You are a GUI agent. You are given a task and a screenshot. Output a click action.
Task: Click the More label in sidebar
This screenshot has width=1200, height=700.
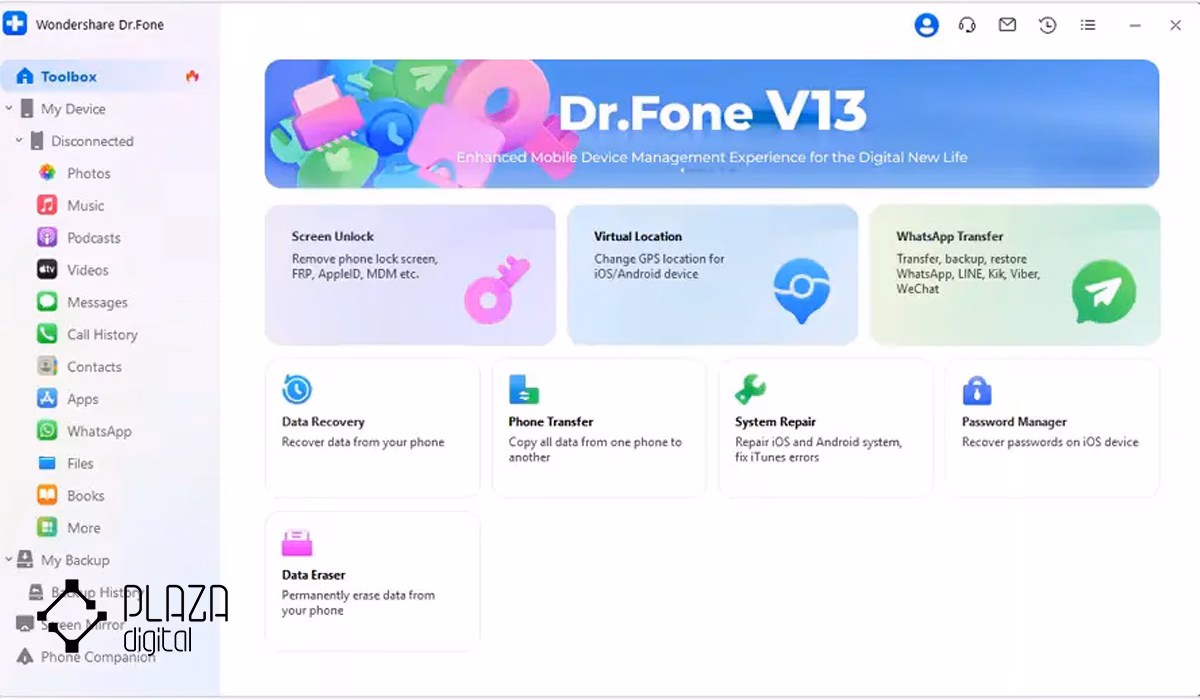tap(84, 527)
